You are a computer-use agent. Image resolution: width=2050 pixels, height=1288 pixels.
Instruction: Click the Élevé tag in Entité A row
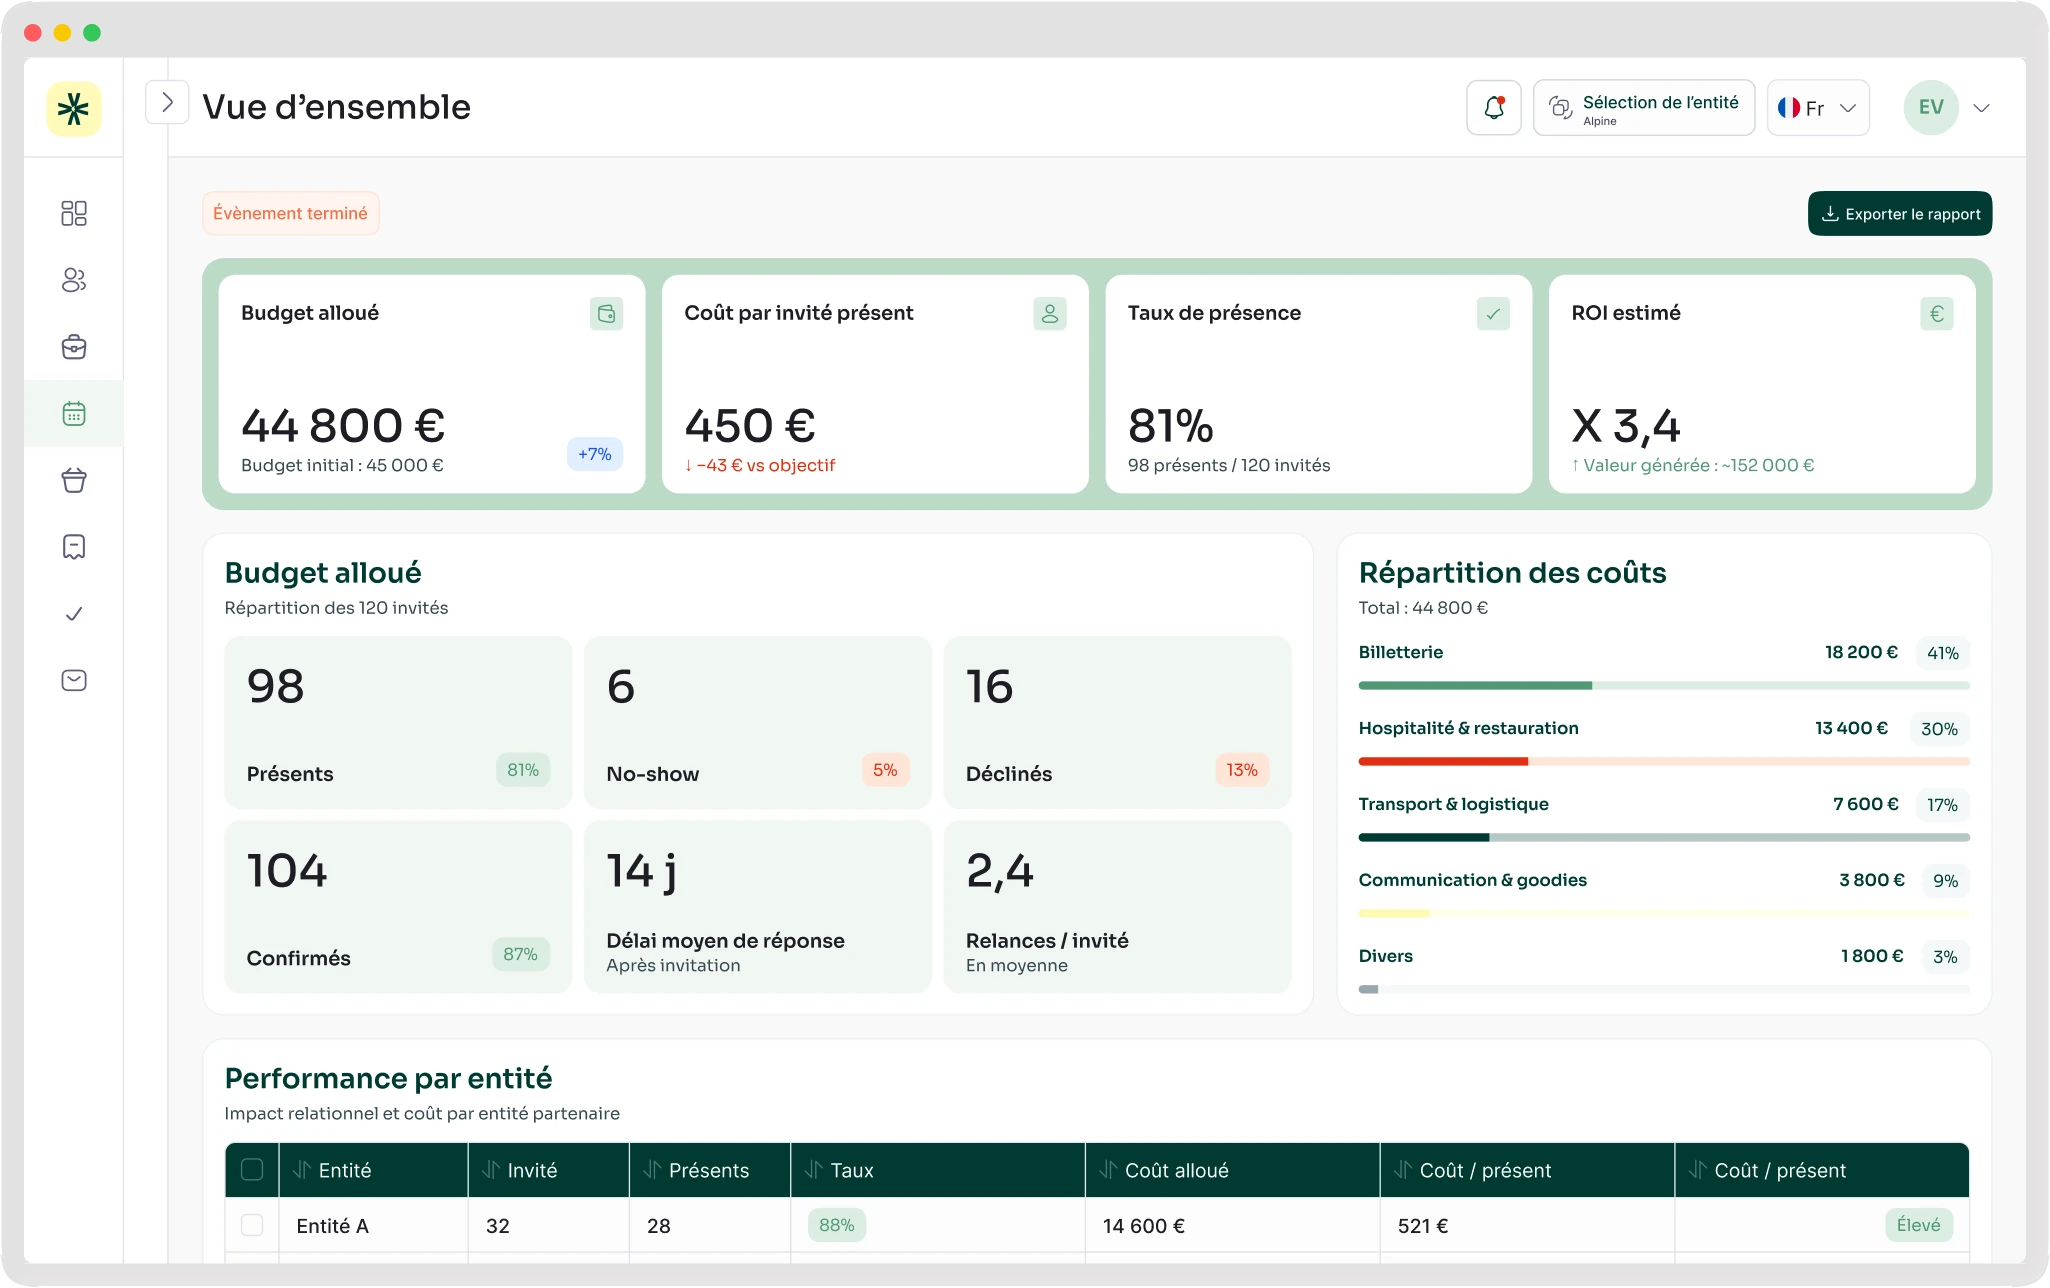coord(1919,1225)
